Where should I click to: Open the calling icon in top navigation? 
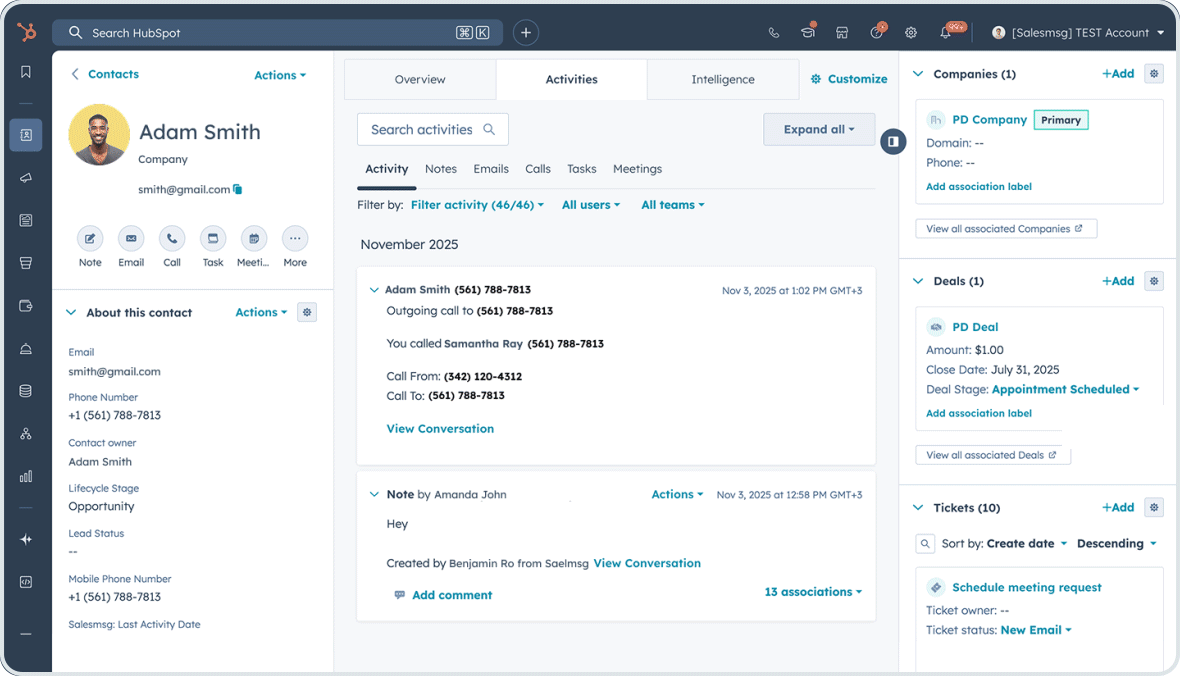(773, 32)
